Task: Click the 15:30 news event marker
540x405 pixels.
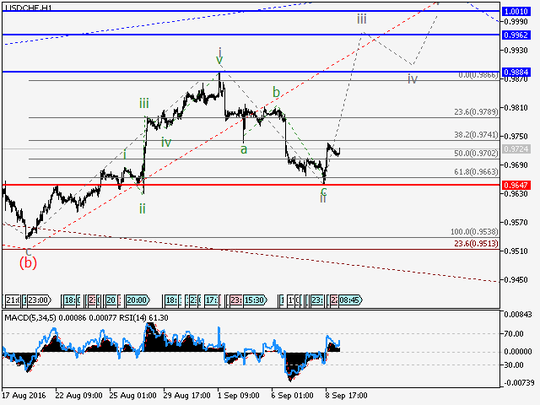Action: [255, 300]
